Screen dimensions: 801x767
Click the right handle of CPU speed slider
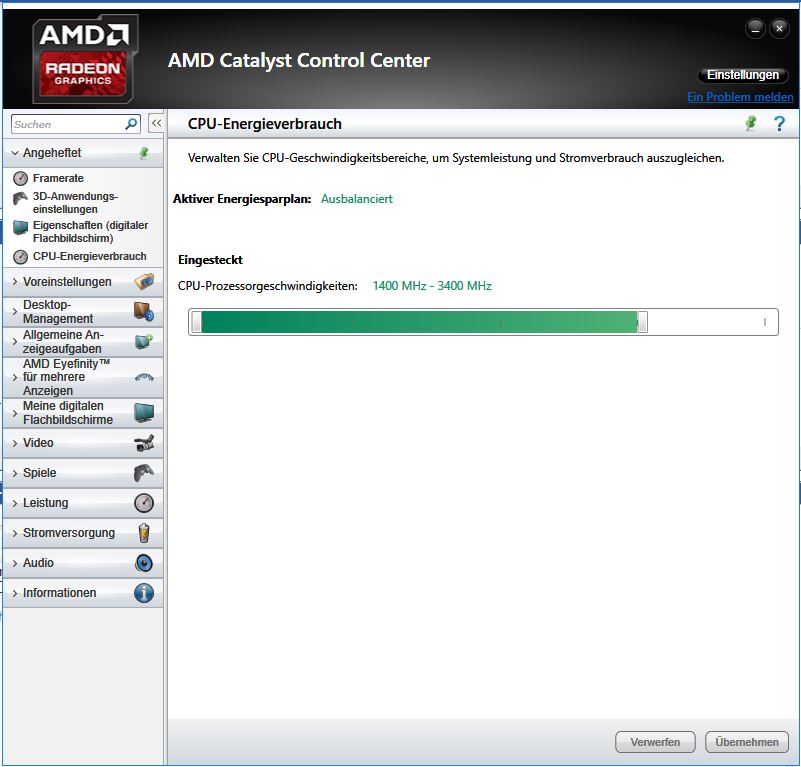click(x=643, y=322)
